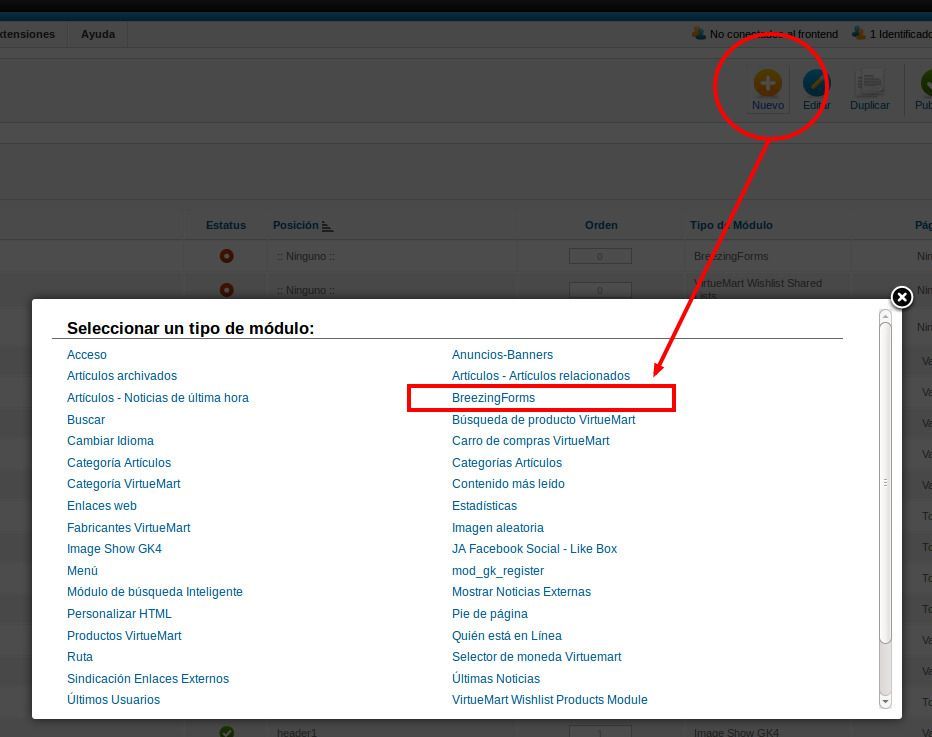The image size is (932, 737).
Task: Select Pie de página module type
Action: (490, 614)
